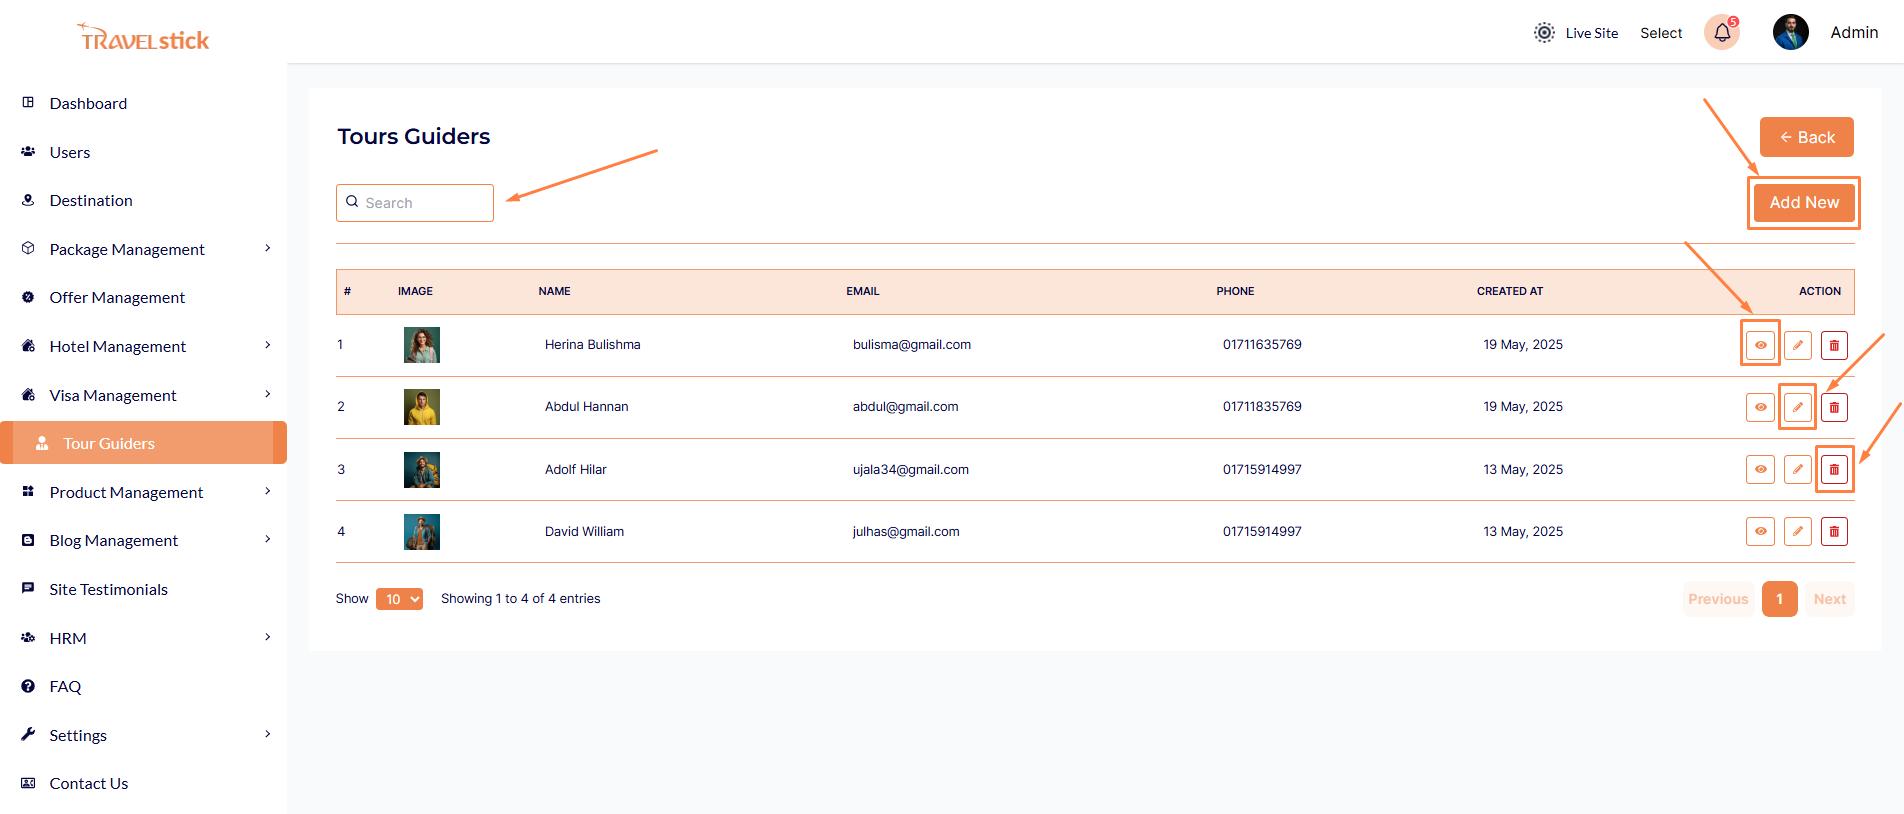The image size is (1904, 814).
Task: Edit Abdul Hannan's guider record
Action: [x=1797, y=407]
